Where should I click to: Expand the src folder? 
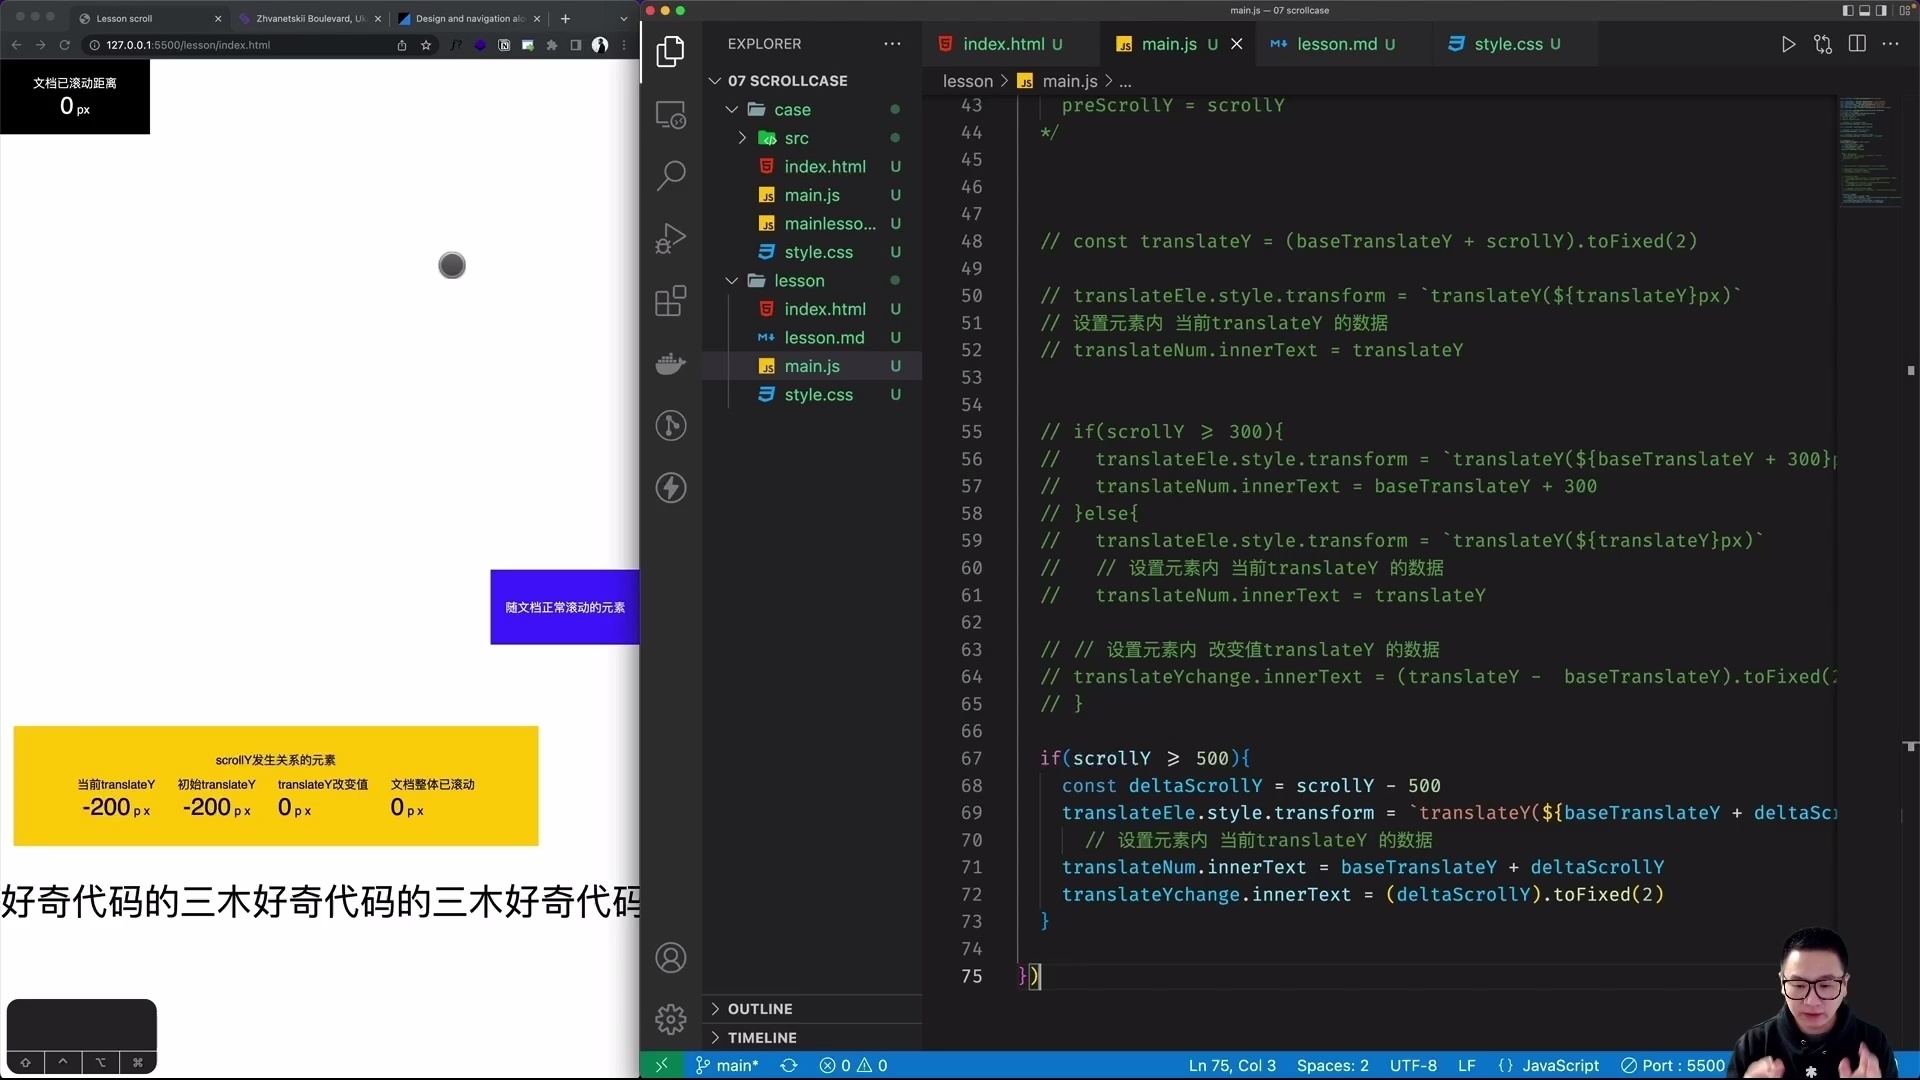point(742,138)
